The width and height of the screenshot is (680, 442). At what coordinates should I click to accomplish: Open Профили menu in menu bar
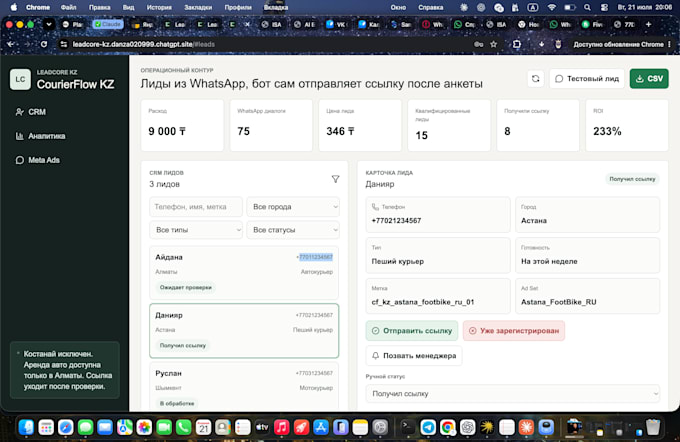click(x=238, y=7)
